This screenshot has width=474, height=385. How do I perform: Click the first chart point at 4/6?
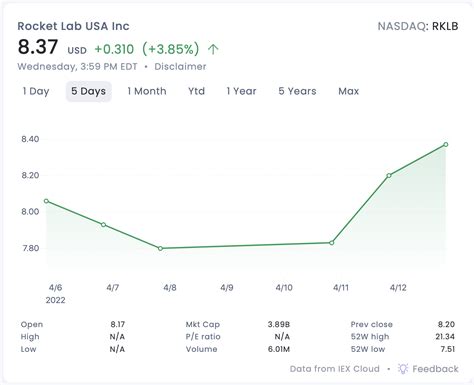point(46,201)
